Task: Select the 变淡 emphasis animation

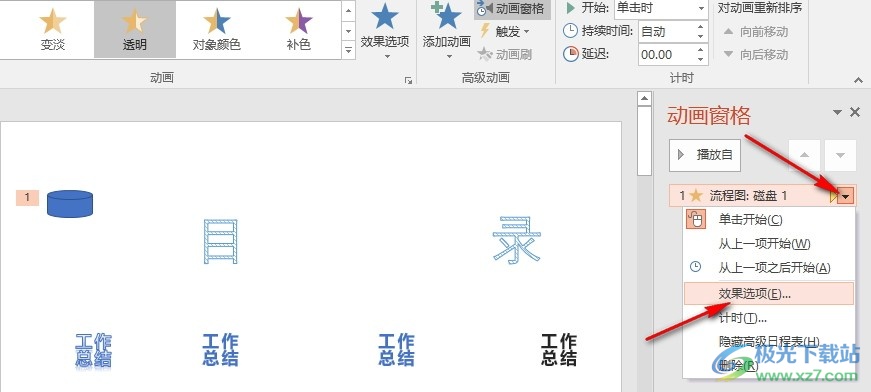Action: coord(53,29)
